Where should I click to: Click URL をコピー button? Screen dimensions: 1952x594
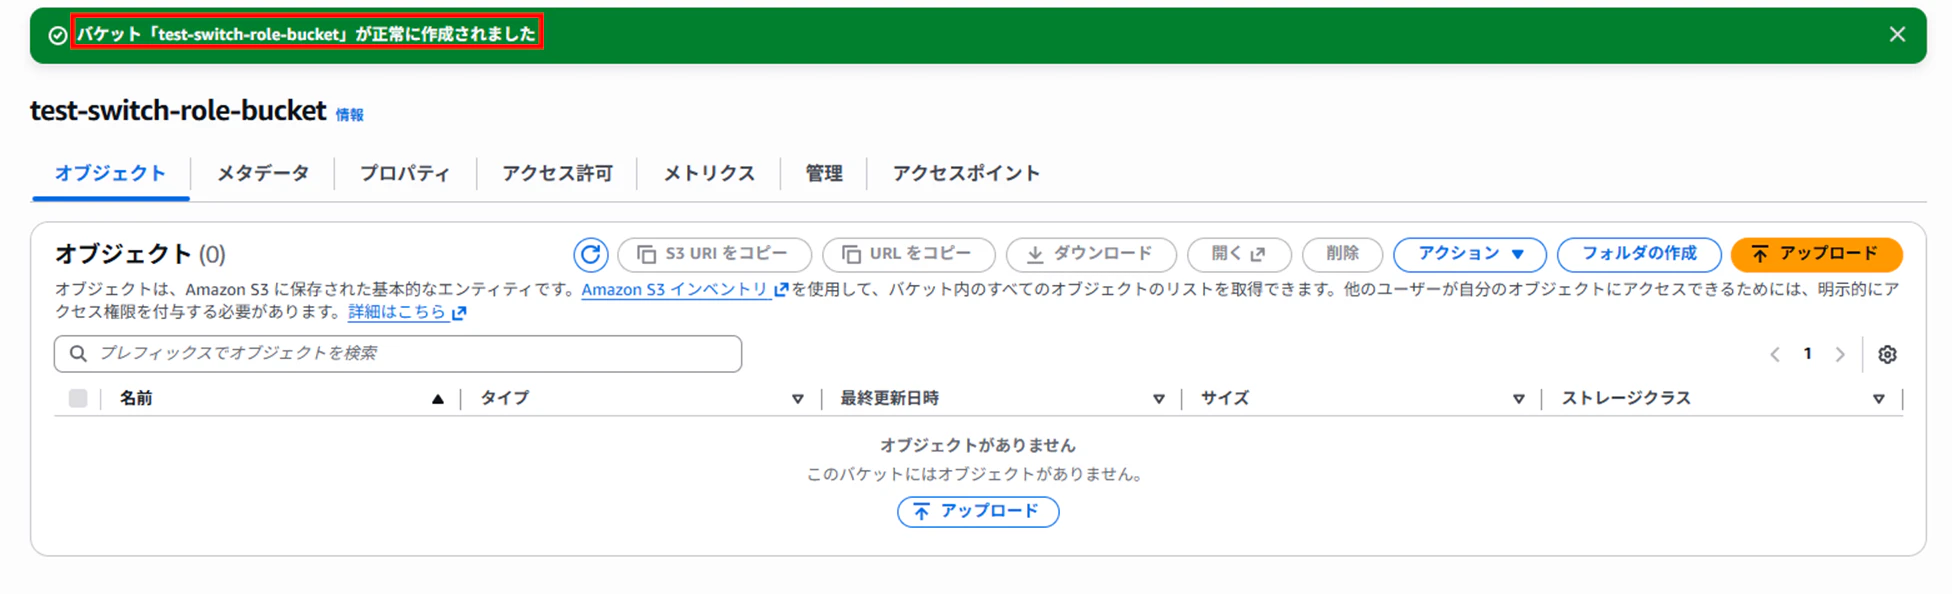coord(908,255)
